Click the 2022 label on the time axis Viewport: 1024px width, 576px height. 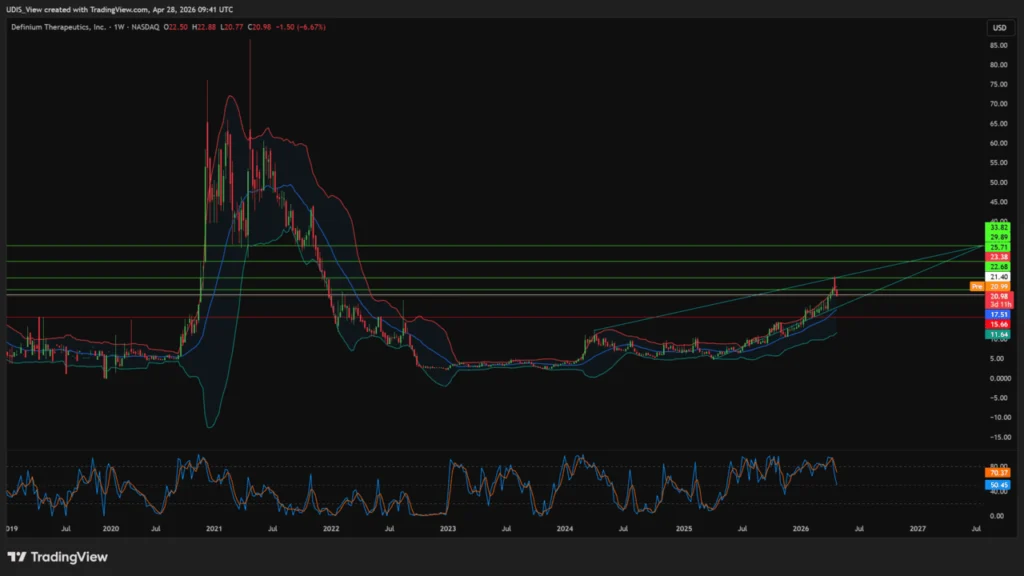click(x=331, y=529)
